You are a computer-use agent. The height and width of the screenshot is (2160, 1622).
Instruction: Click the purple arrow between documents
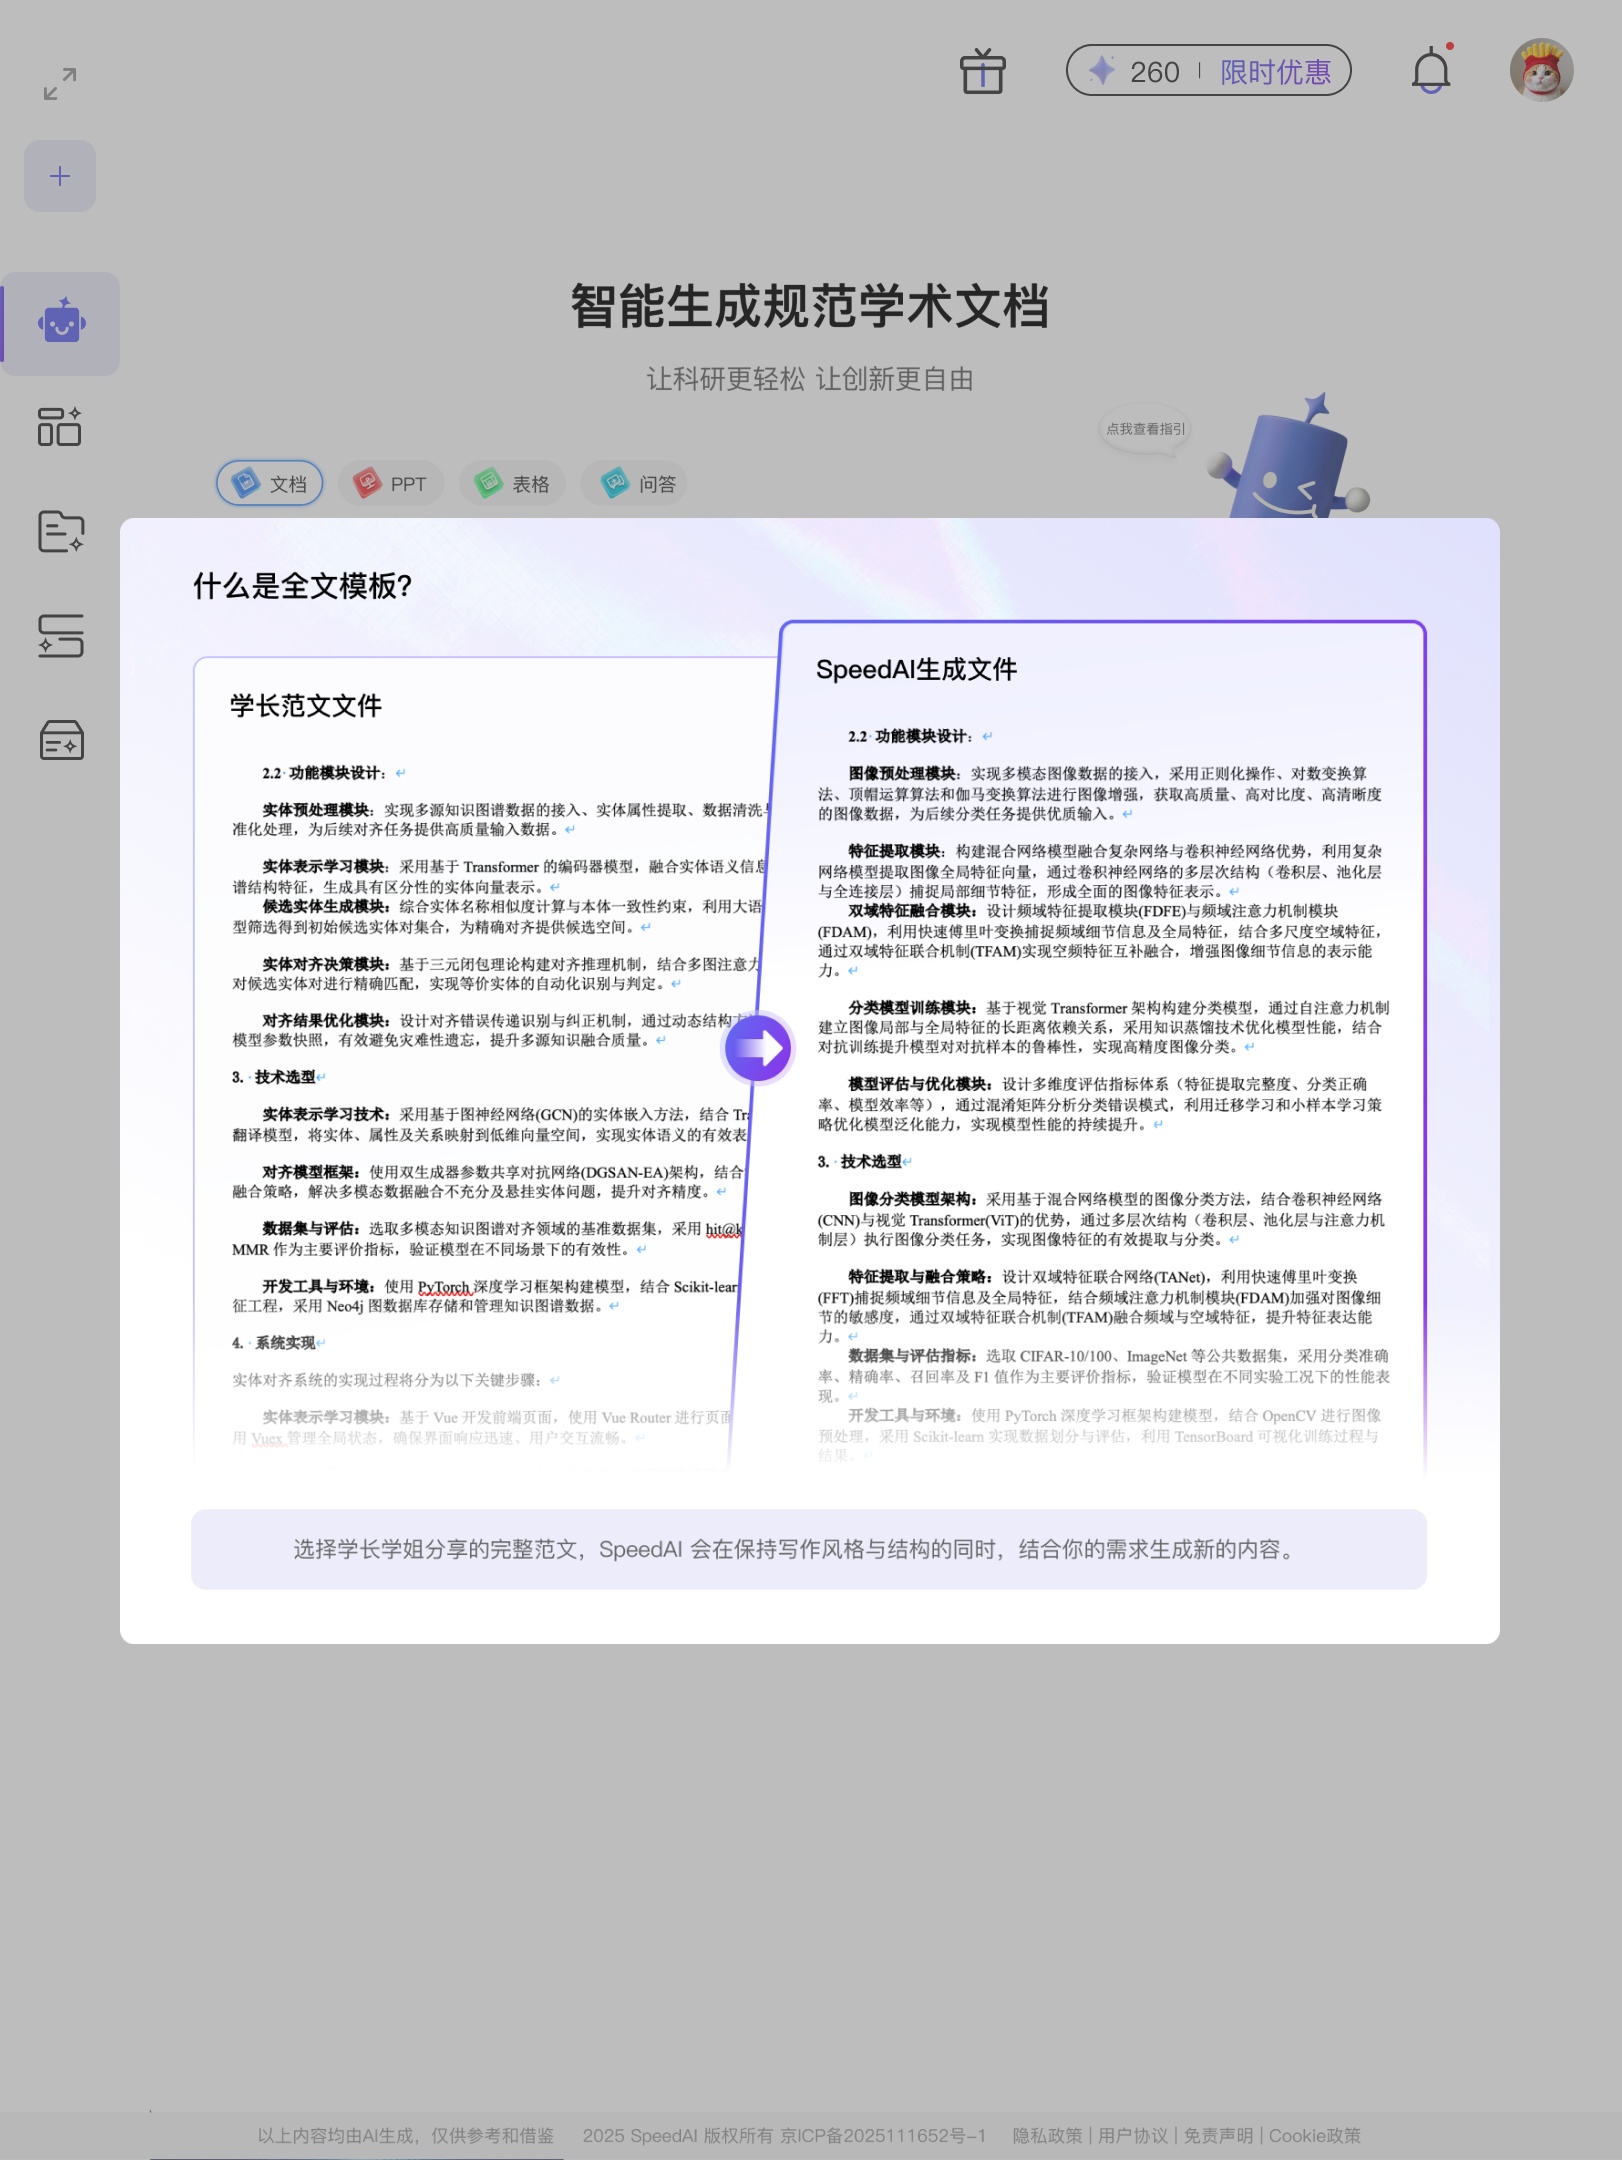(x=757, y=1048)
